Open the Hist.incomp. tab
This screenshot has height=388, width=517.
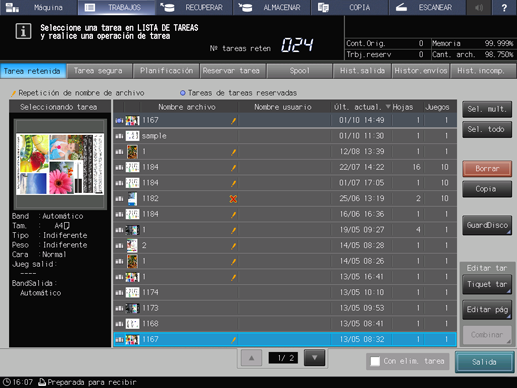point(483,71)
